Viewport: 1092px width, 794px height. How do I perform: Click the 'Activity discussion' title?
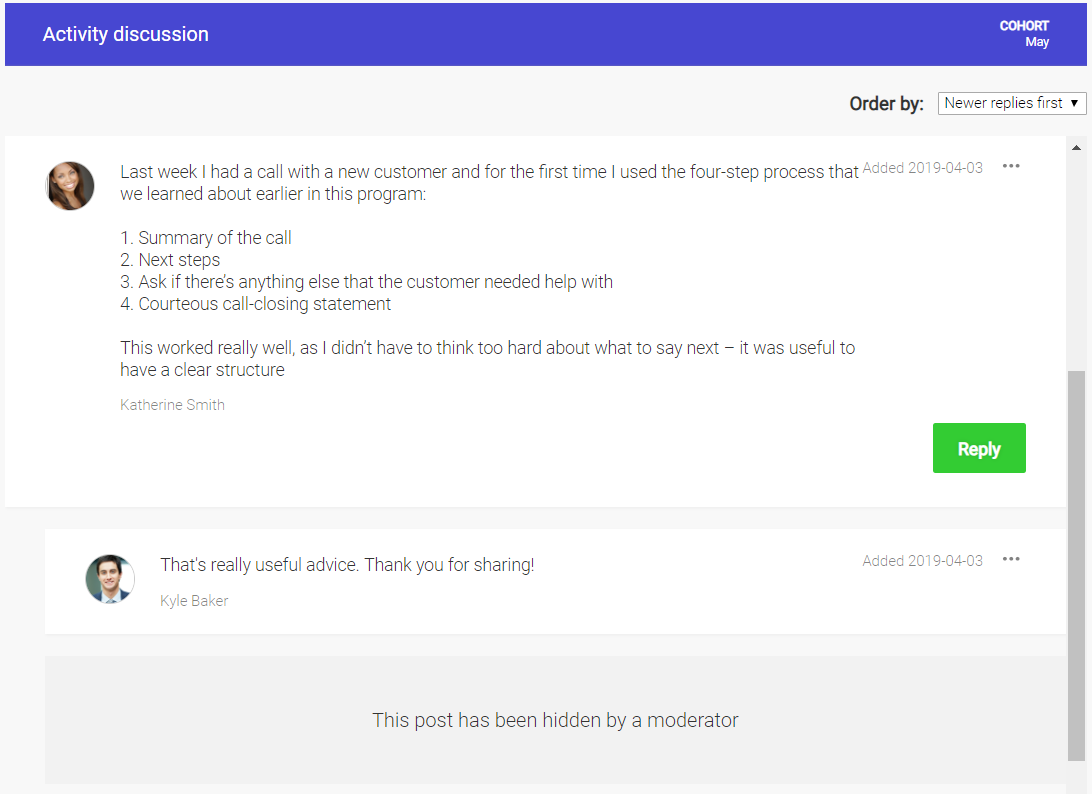(x=125, y=33)
